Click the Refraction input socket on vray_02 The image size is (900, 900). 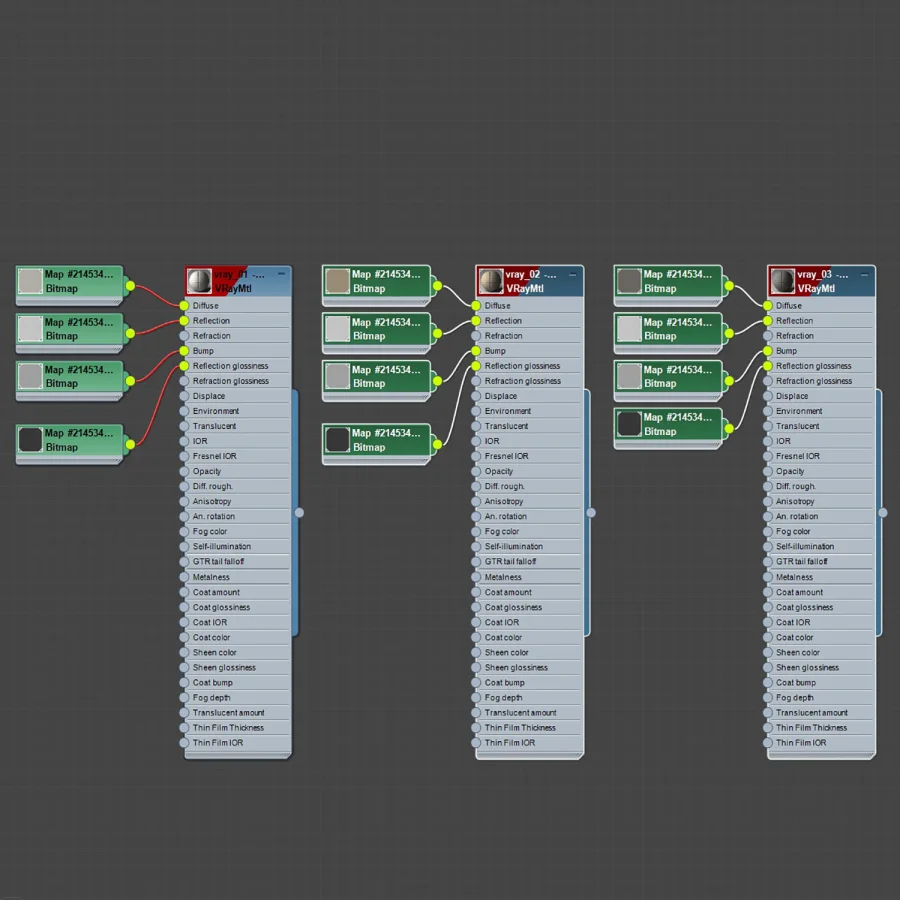pos(476,336)
